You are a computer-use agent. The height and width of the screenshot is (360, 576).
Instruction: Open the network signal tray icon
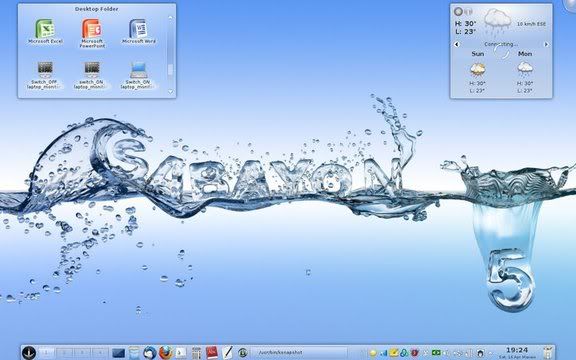click(x=384, y=353)
